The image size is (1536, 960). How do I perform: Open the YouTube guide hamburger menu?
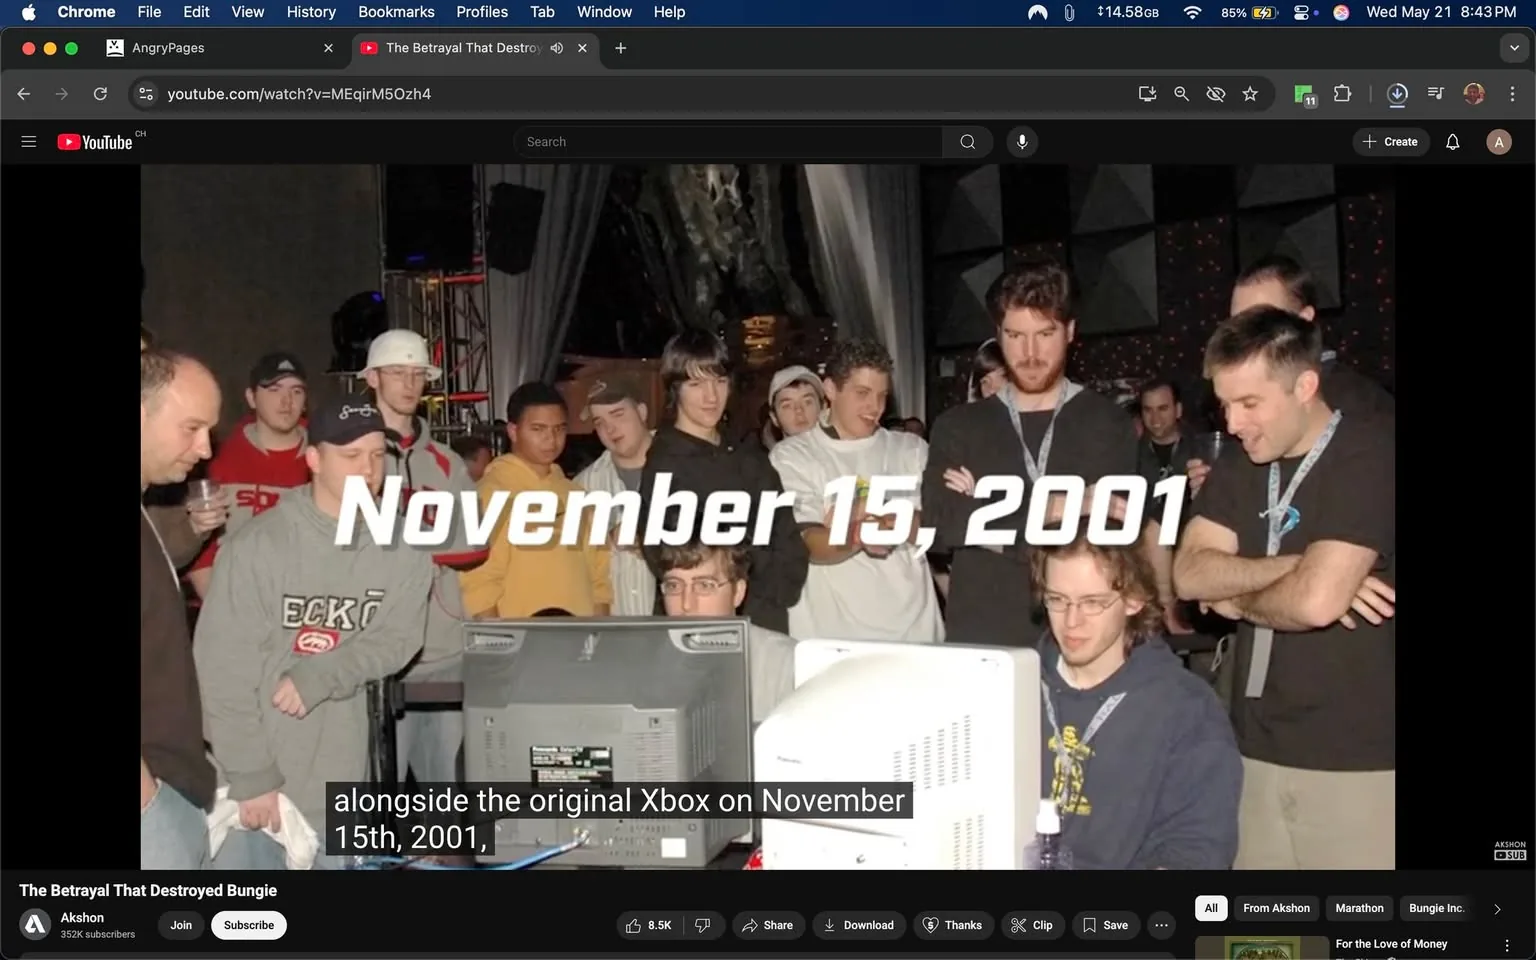click(x=28, y=141)
